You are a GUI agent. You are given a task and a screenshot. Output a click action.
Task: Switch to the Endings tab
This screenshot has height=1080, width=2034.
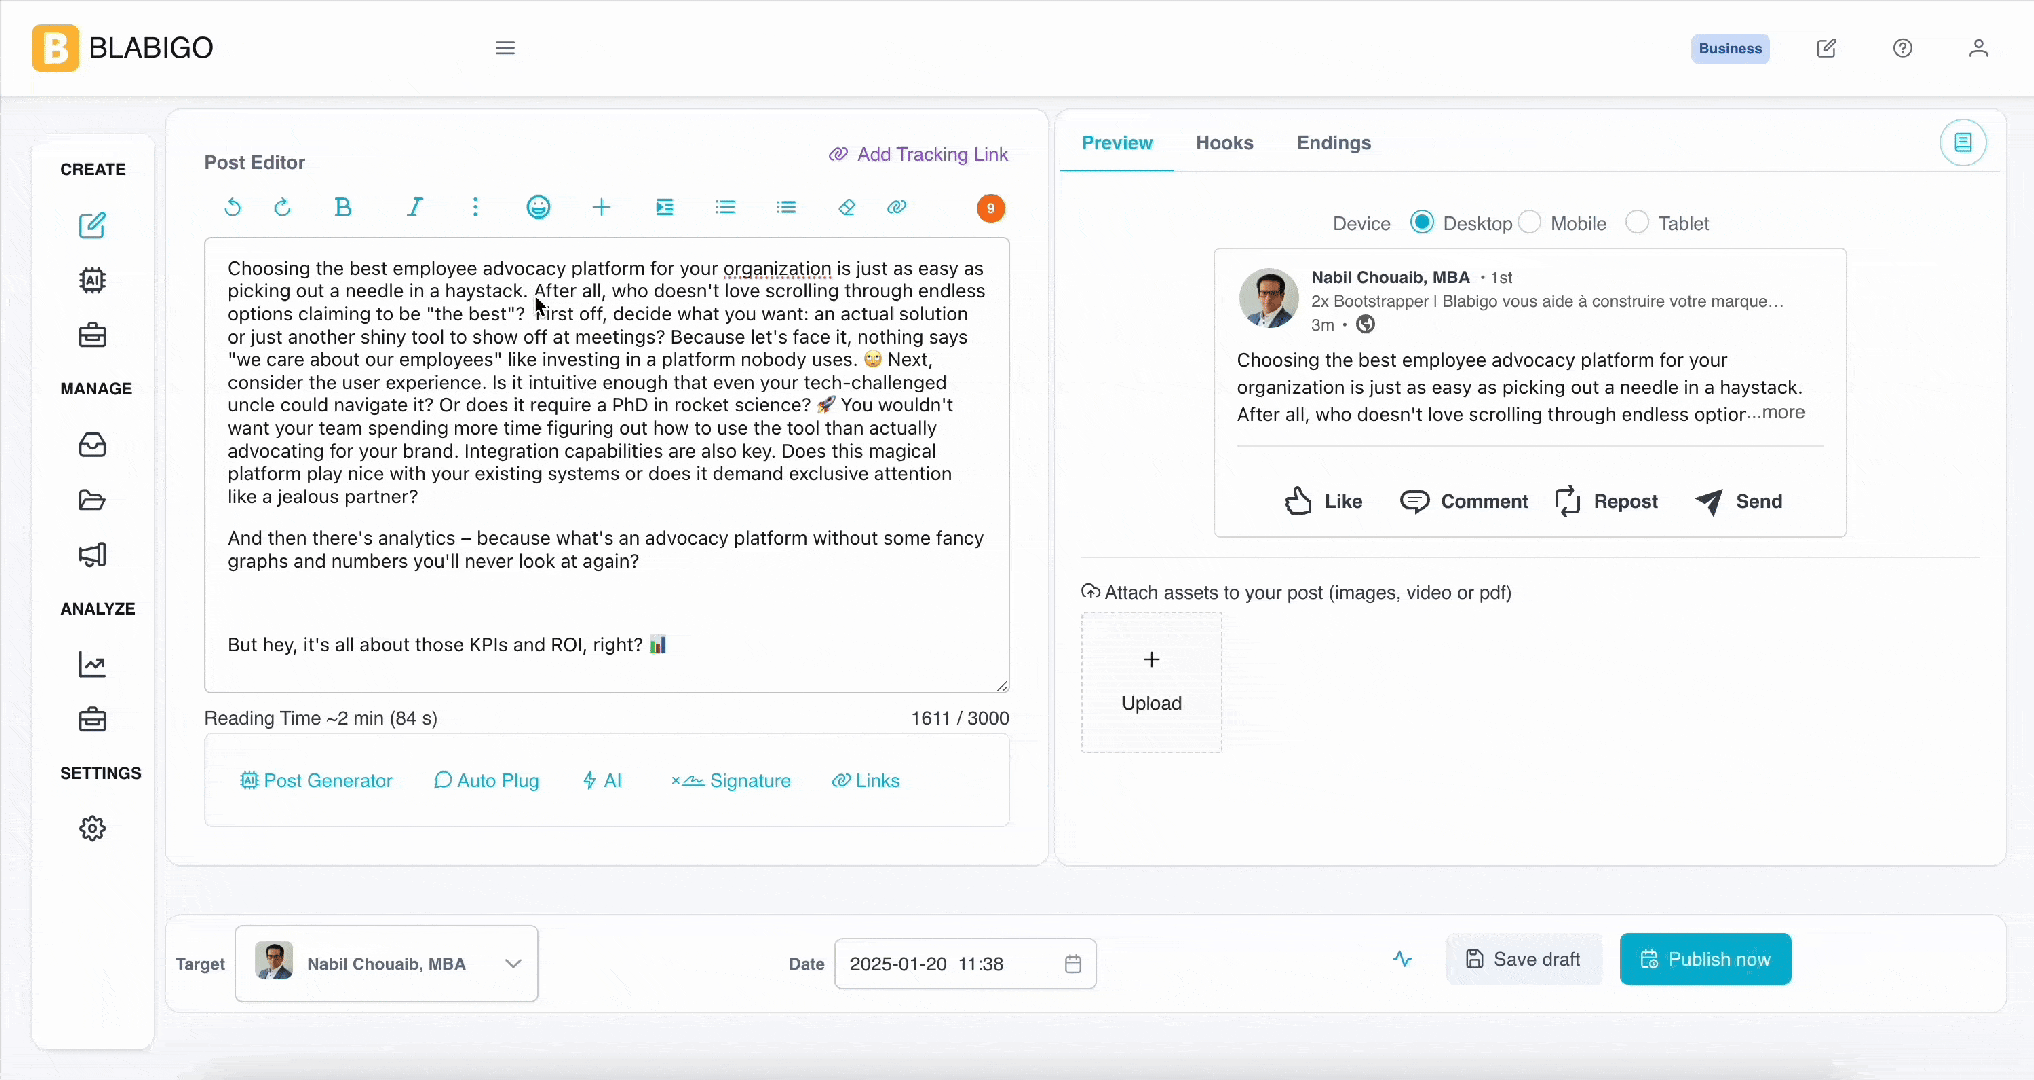(1333, 141)
